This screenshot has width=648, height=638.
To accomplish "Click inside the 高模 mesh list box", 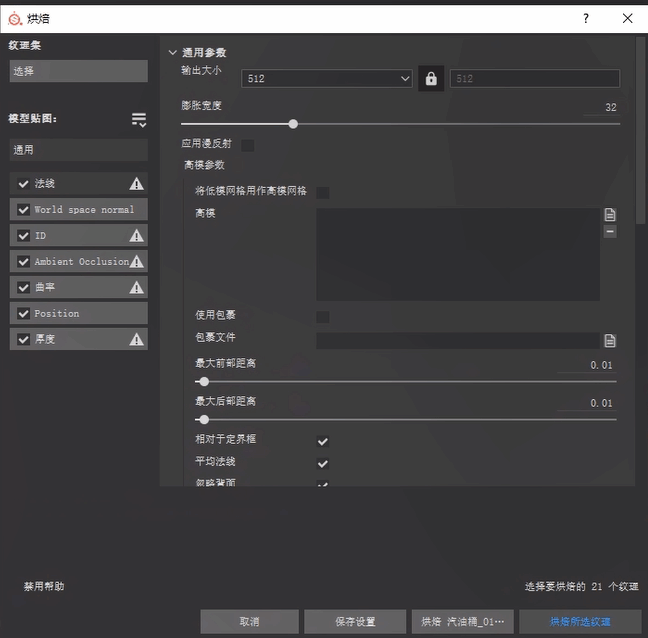I will 458,254.
